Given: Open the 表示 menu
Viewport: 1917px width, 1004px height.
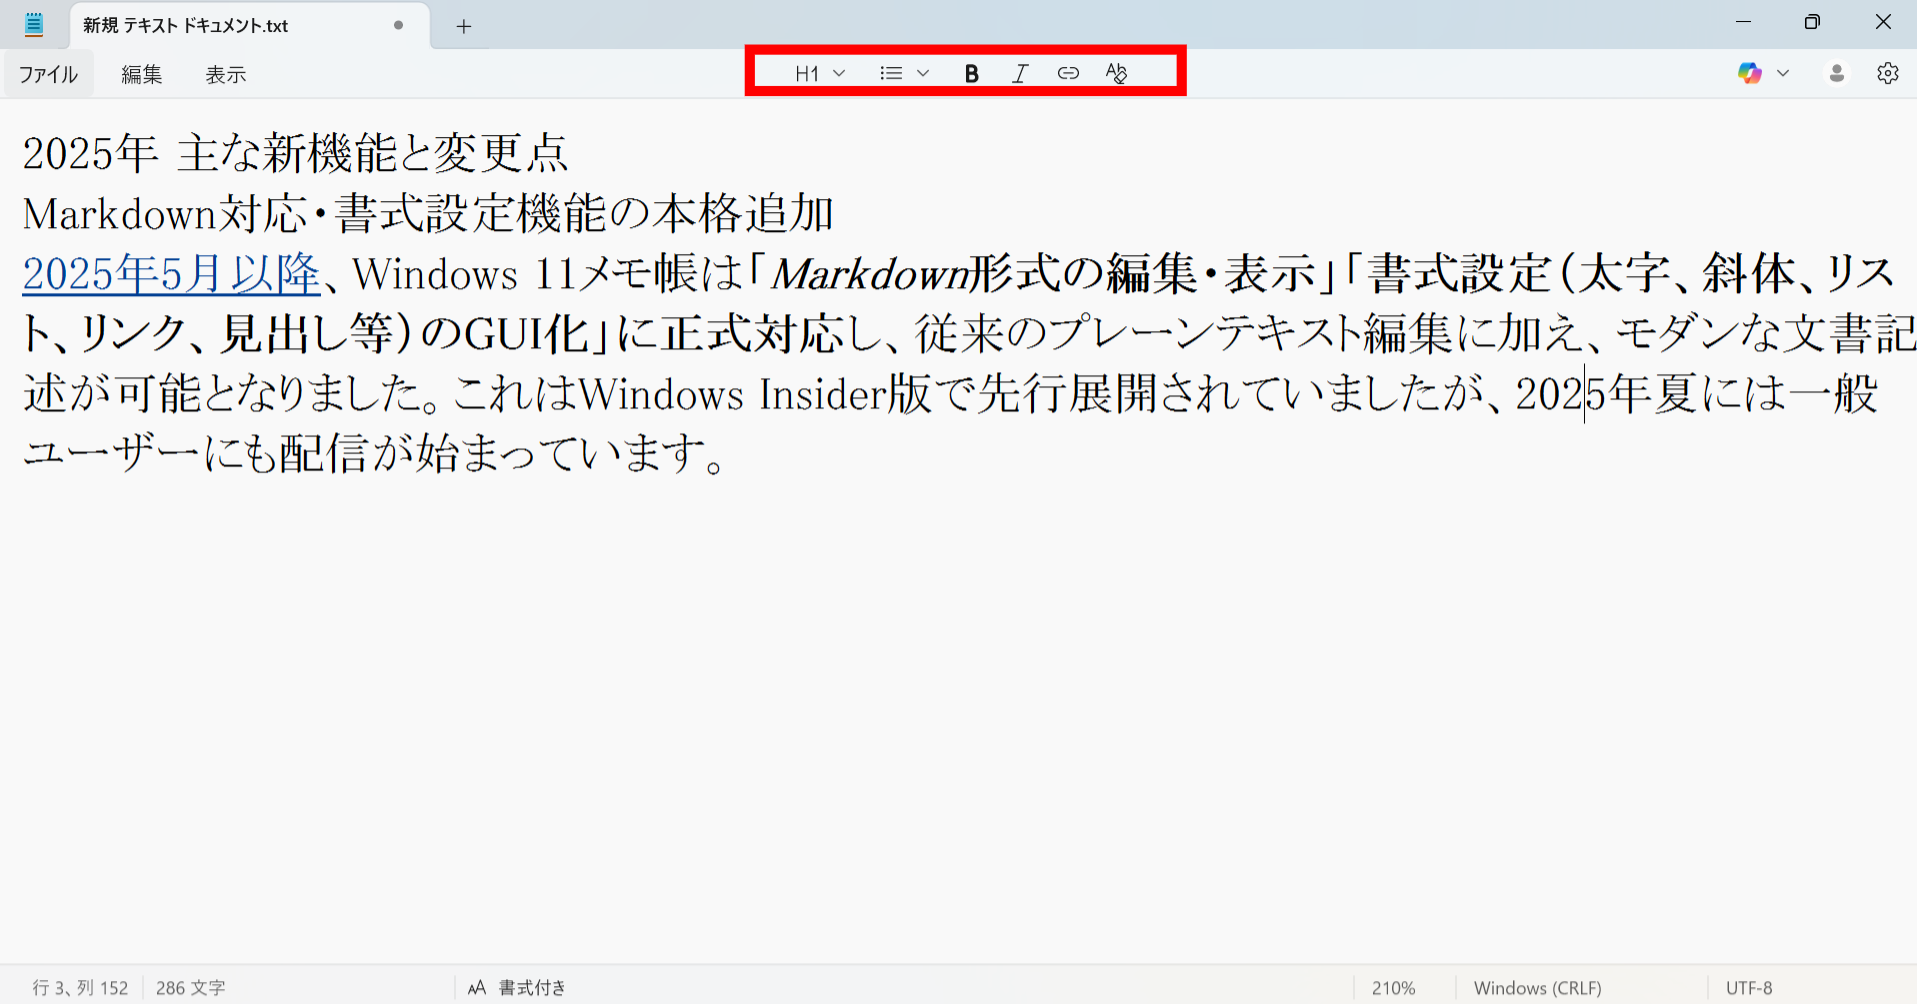Looking at the screenshot, I should 224,73.
